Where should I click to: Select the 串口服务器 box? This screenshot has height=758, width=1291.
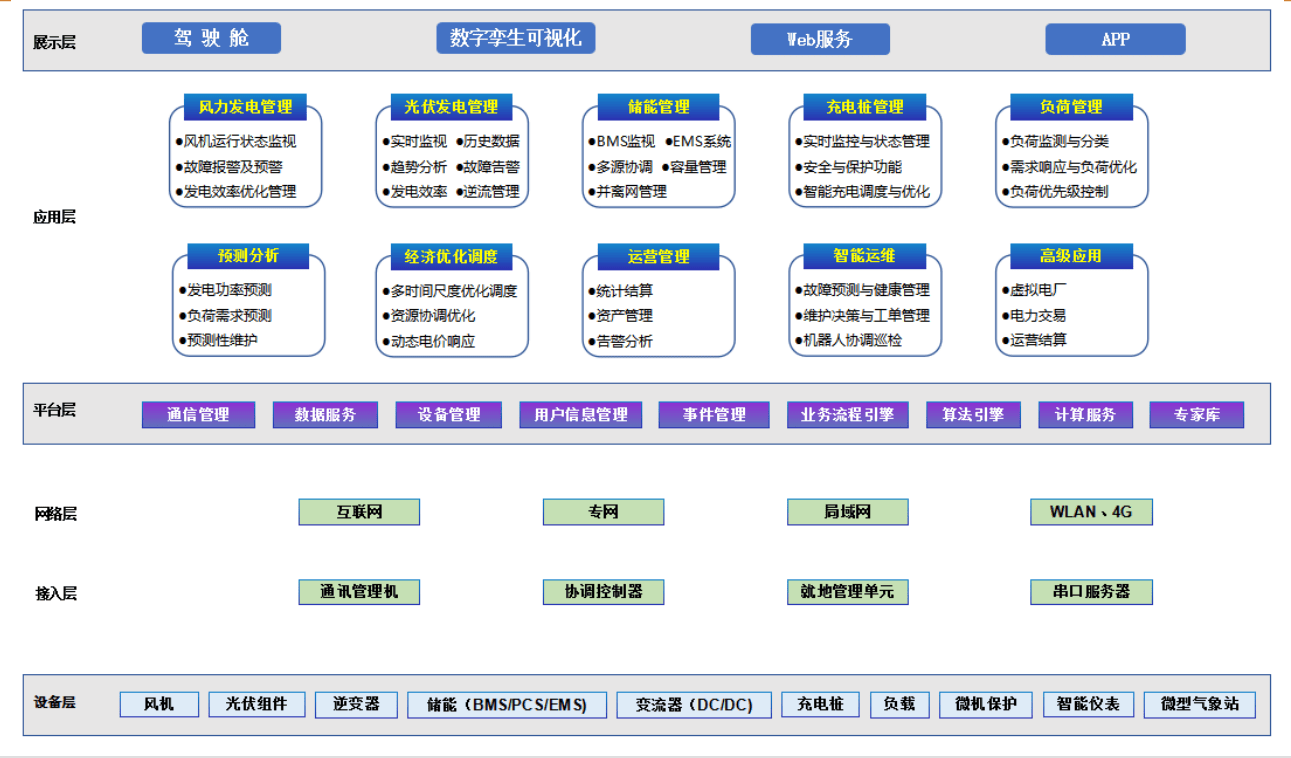point(1091,592)
